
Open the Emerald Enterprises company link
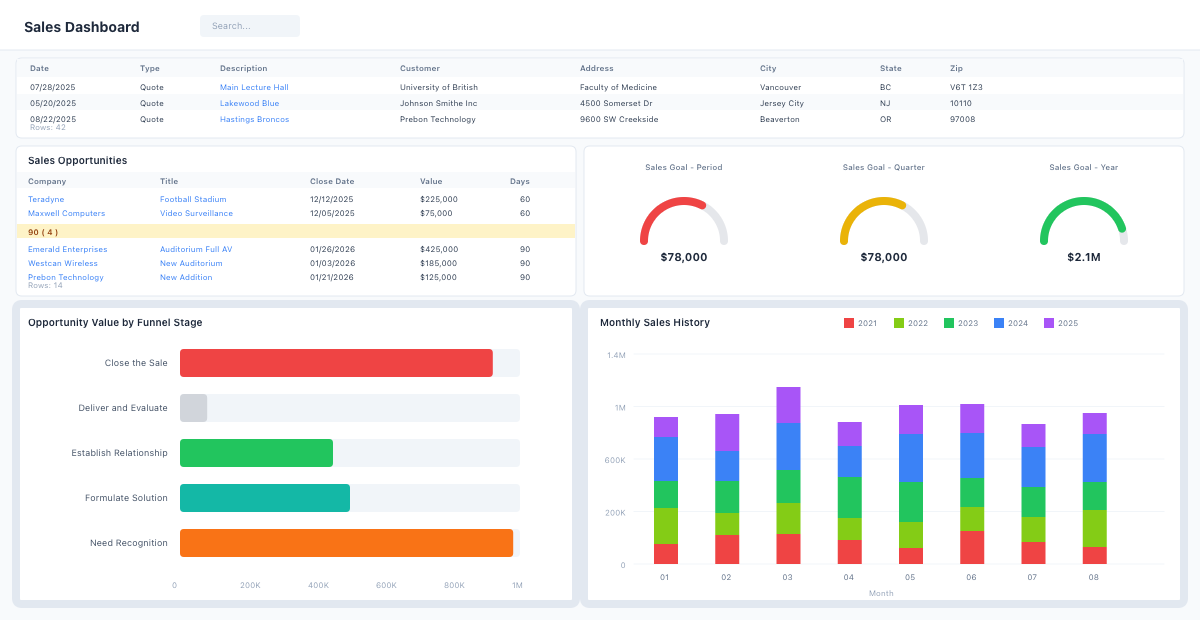pyautogui.click(x=67, y=249)
